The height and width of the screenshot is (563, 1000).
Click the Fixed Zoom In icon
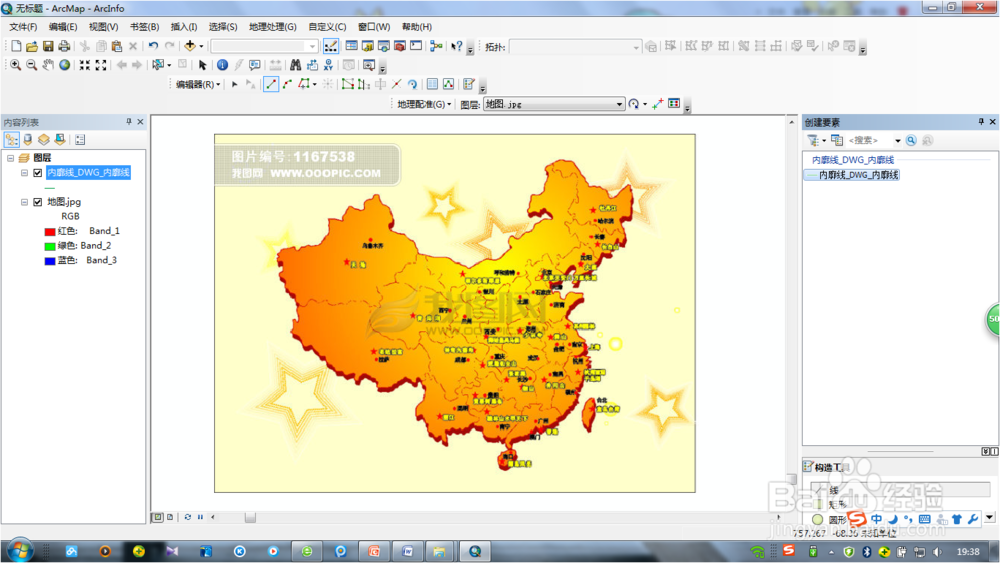point(84,65)
